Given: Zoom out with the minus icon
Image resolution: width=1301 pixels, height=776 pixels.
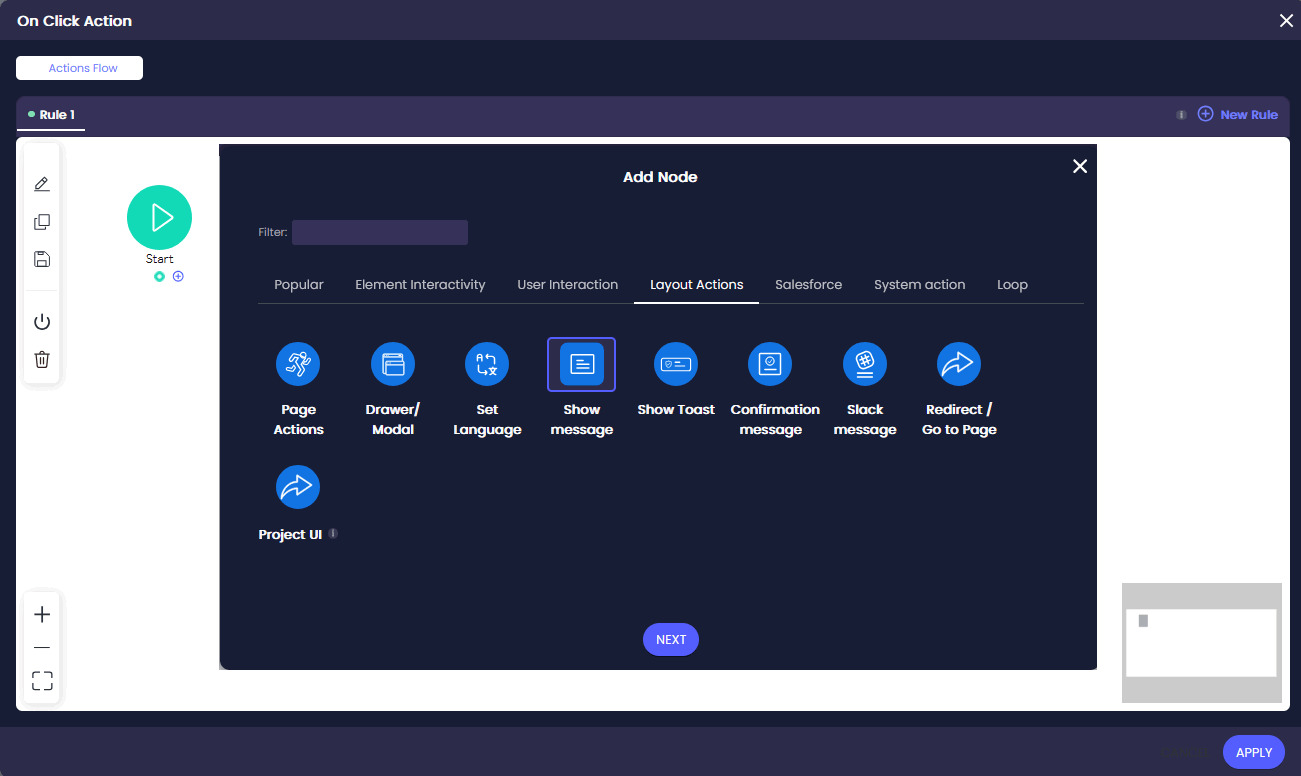Looking at the screenshot, I should pos(42,648).
